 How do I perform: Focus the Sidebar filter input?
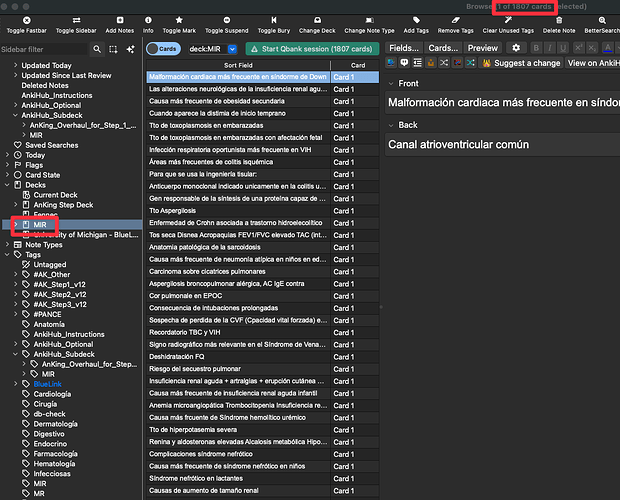43,49
